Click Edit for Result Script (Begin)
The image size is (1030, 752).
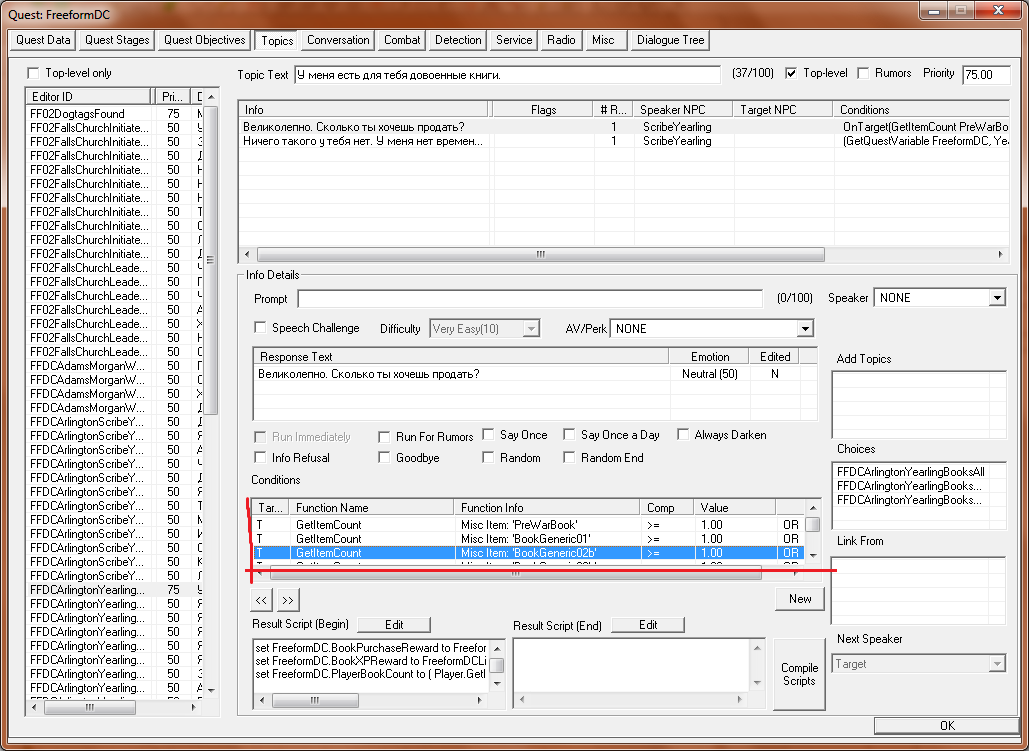tap(394, 625)
